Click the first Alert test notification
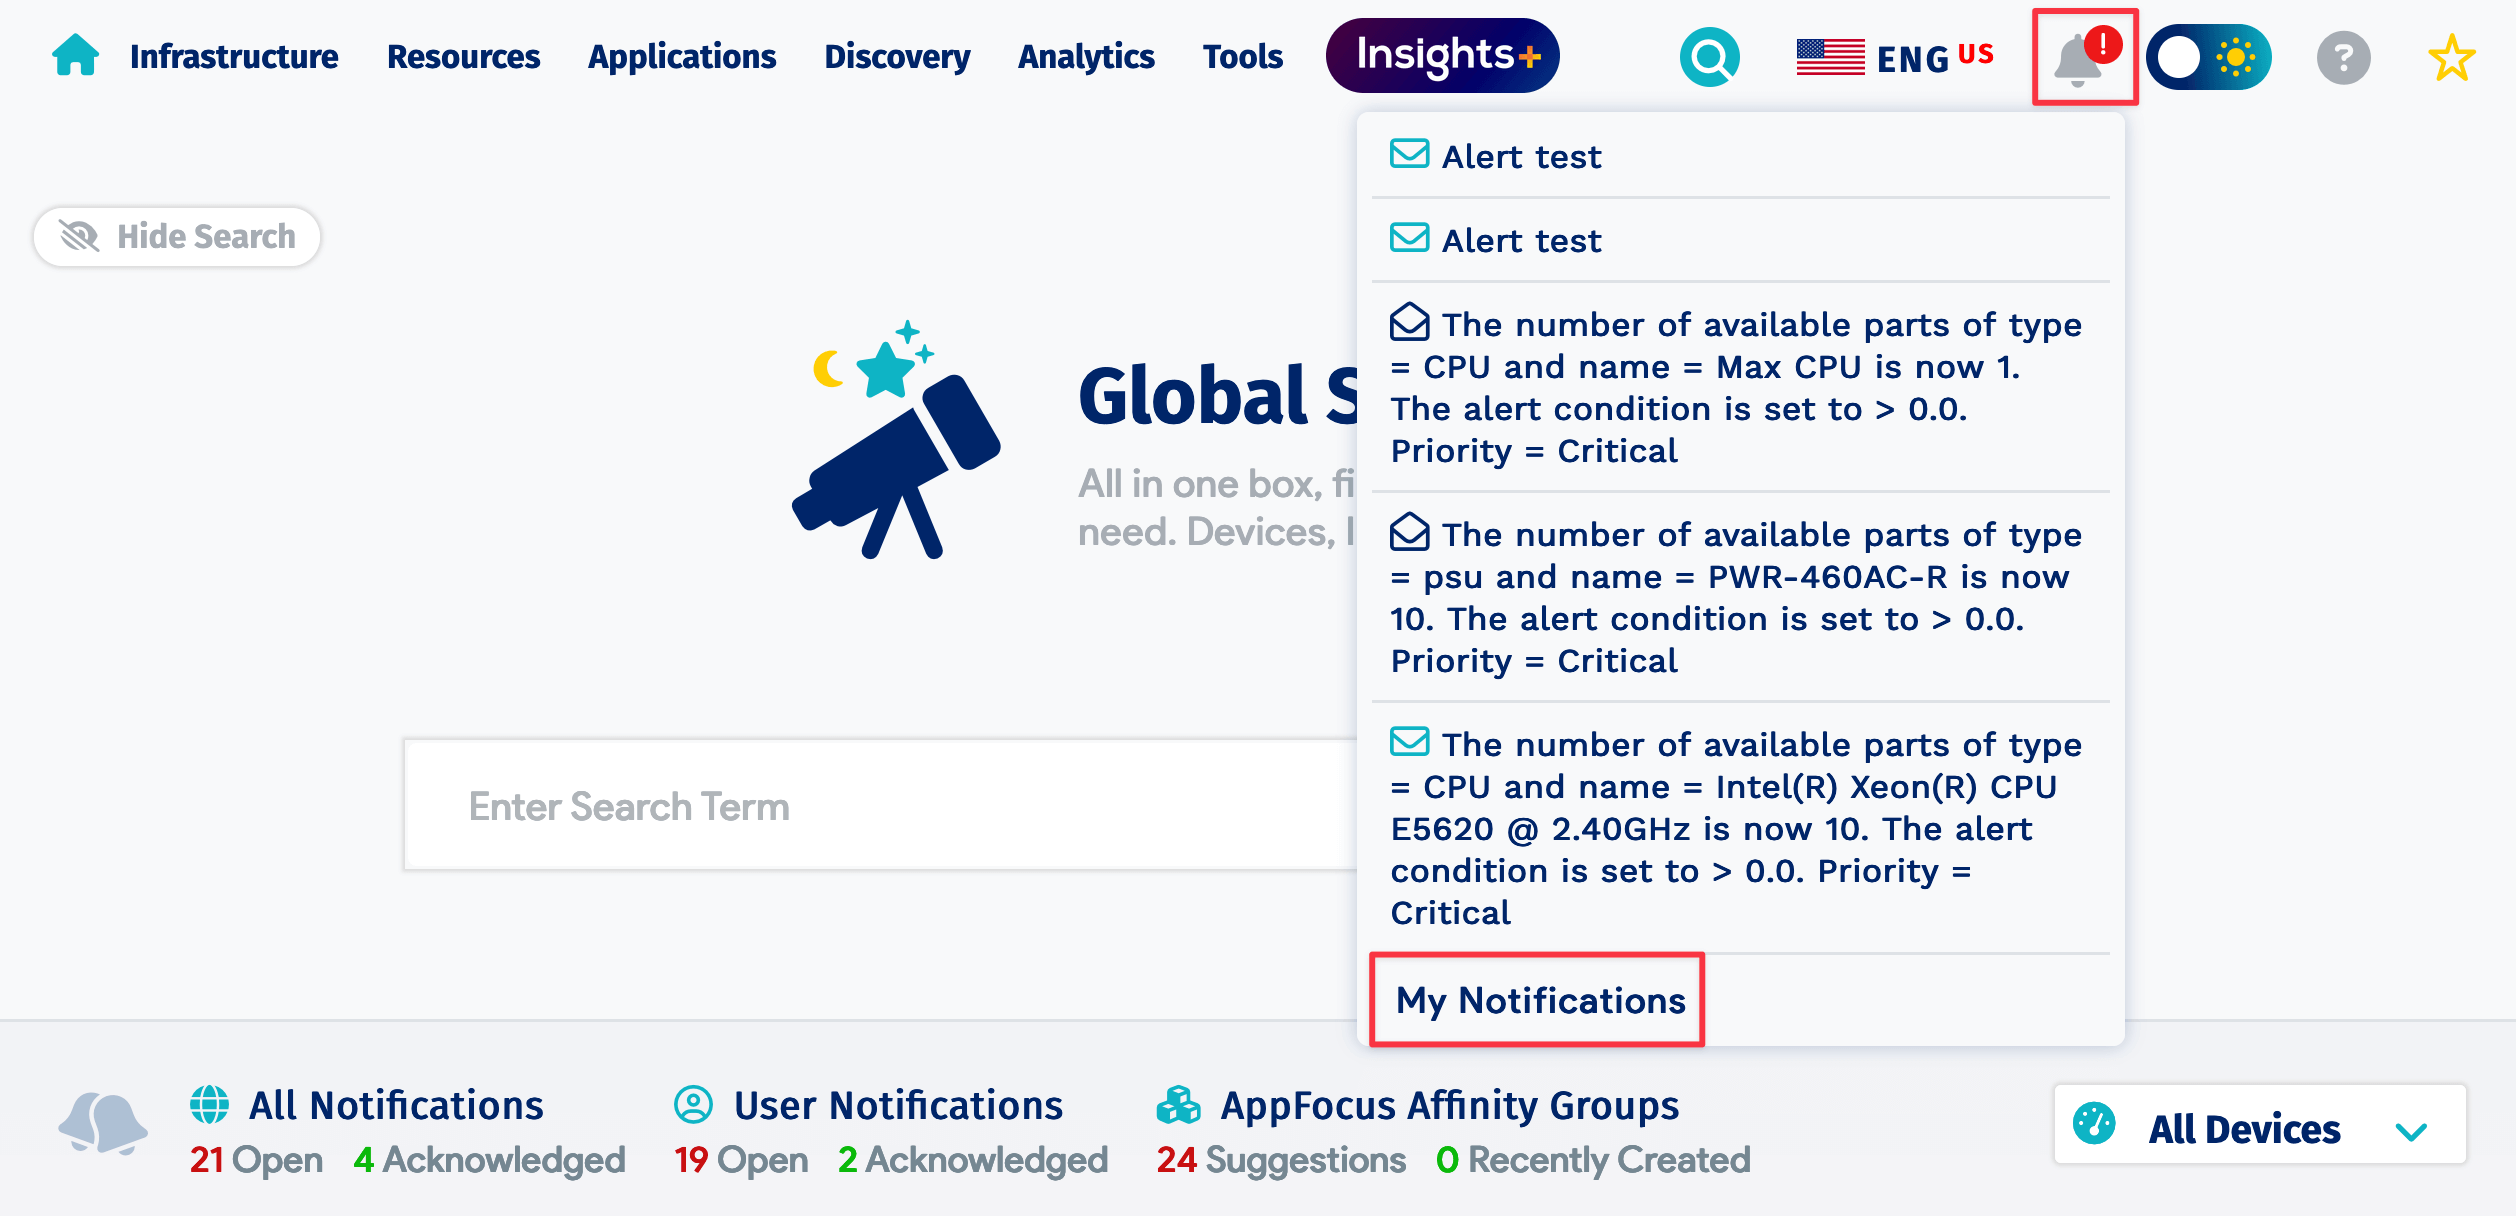The width and height of the screenshot is (2516, 1216). click(x=1740, y=157)
